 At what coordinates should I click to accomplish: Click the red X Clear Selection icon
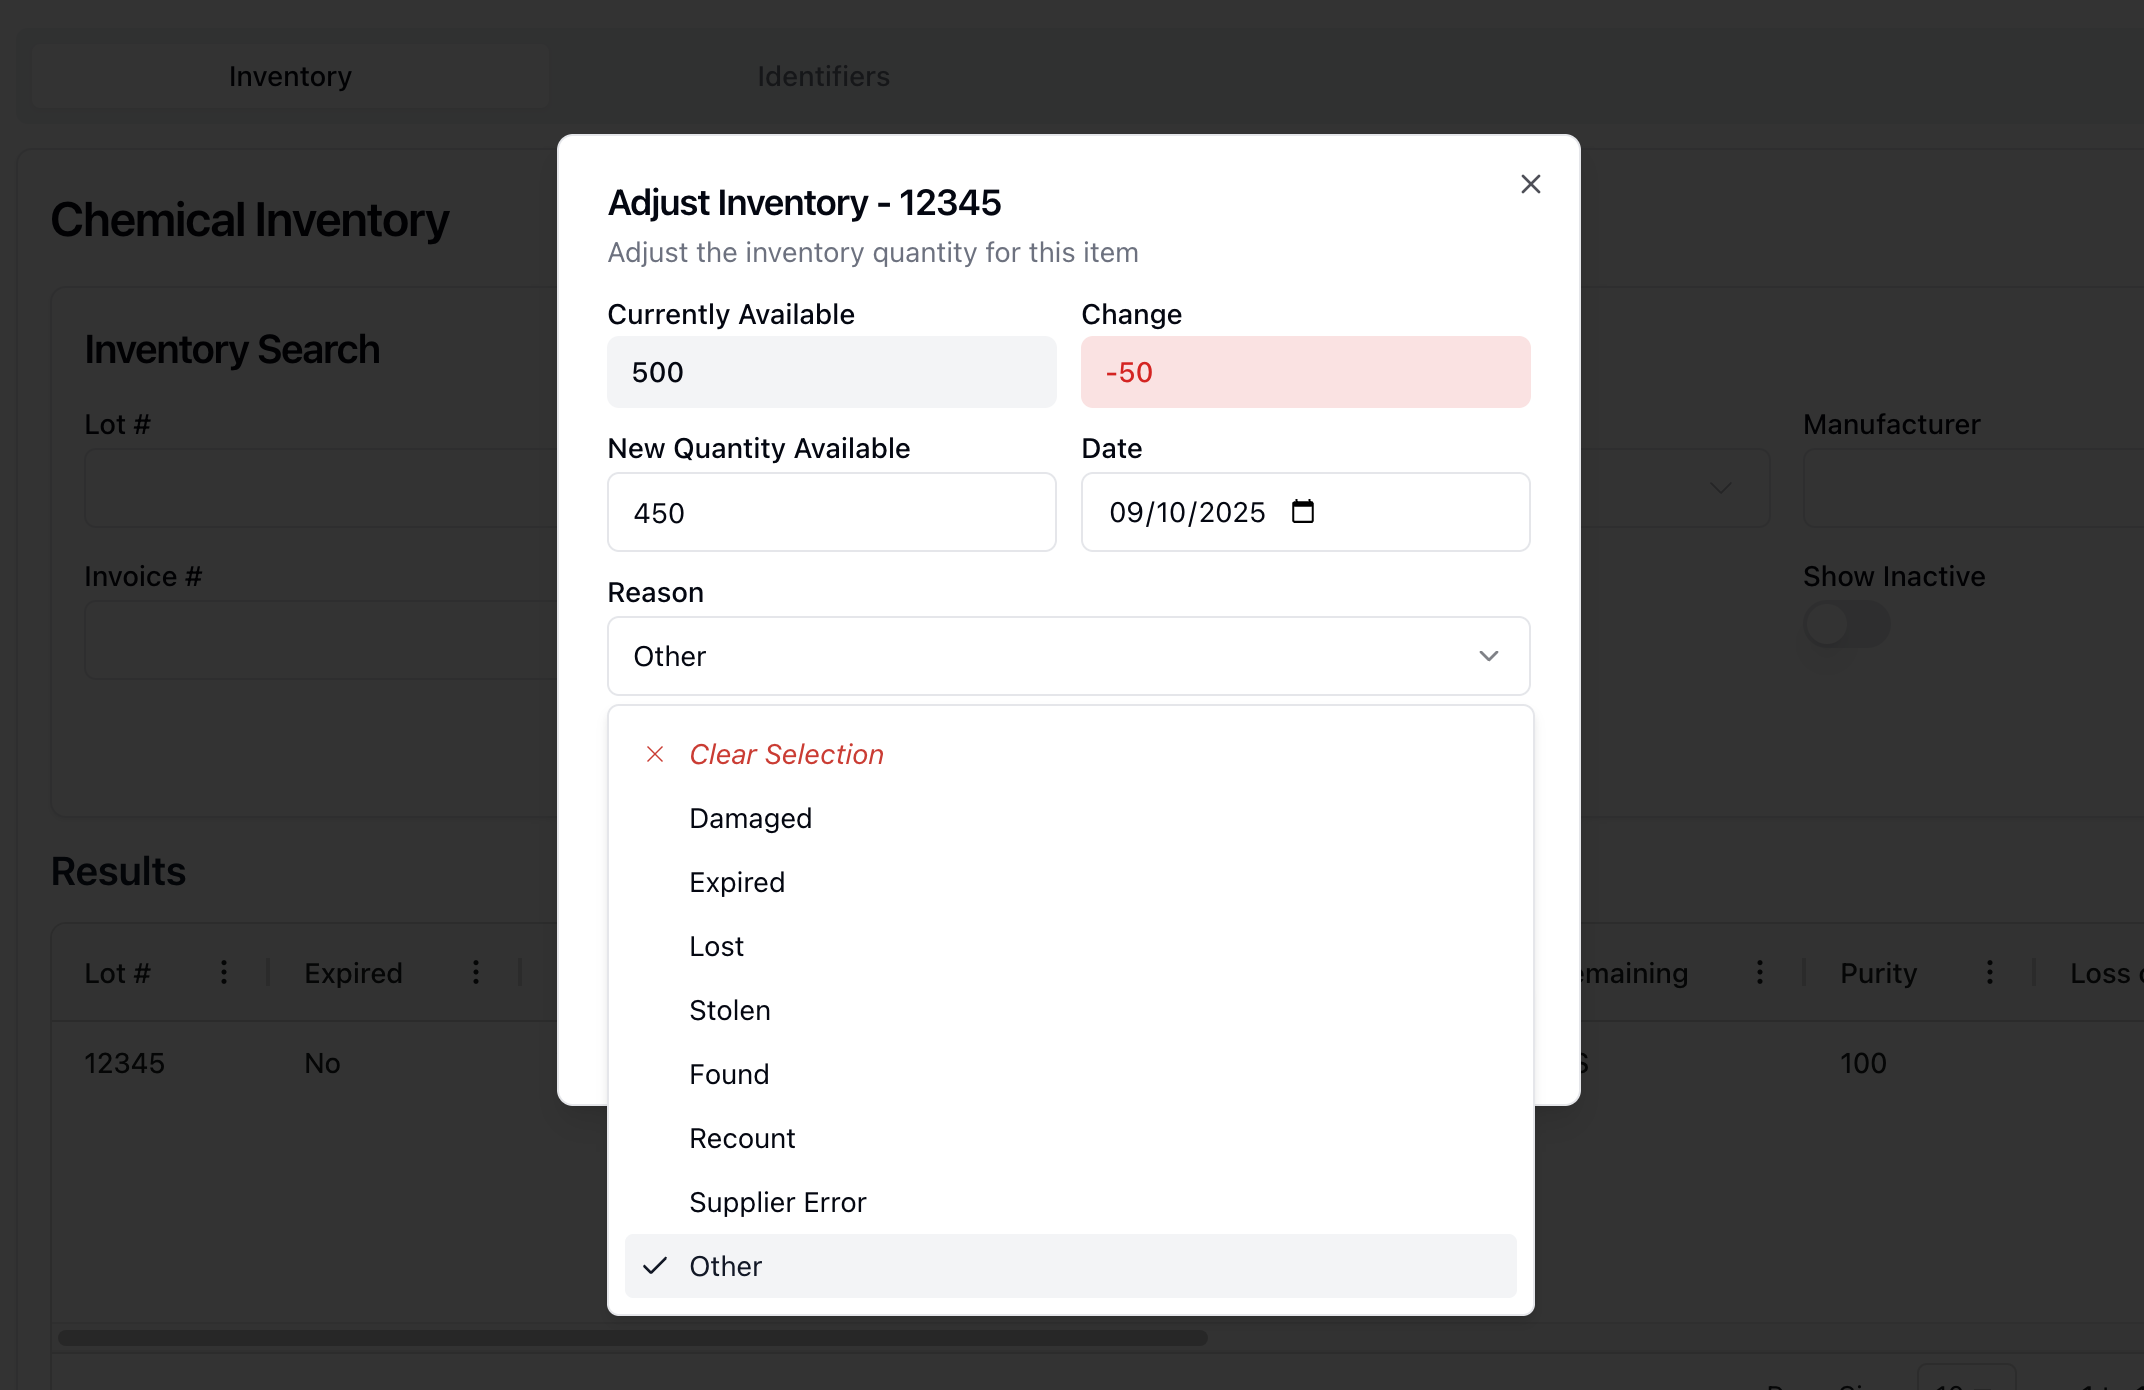pyautogui.click(x=655, y=754)
